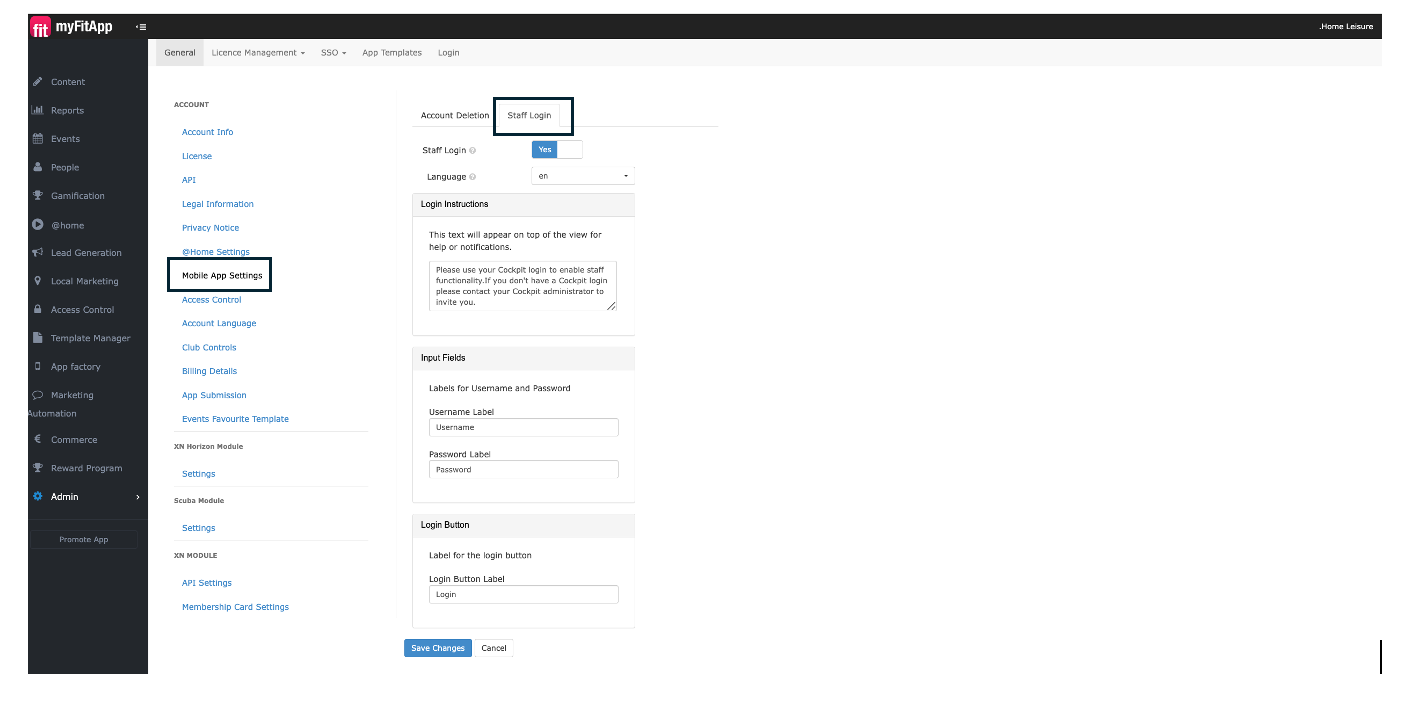Open the Membership Card Settings link
This screenshot has height=728, width=1420.
point(235,607)
